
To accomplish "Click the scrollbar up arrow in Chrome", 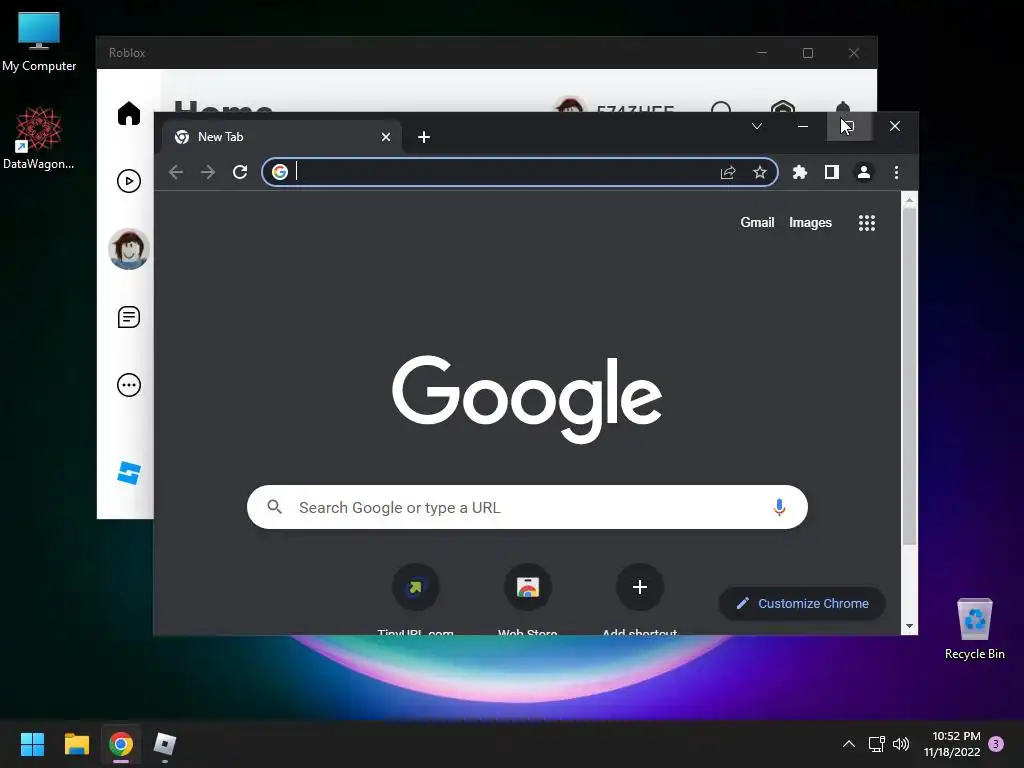I will pos(909,200).
